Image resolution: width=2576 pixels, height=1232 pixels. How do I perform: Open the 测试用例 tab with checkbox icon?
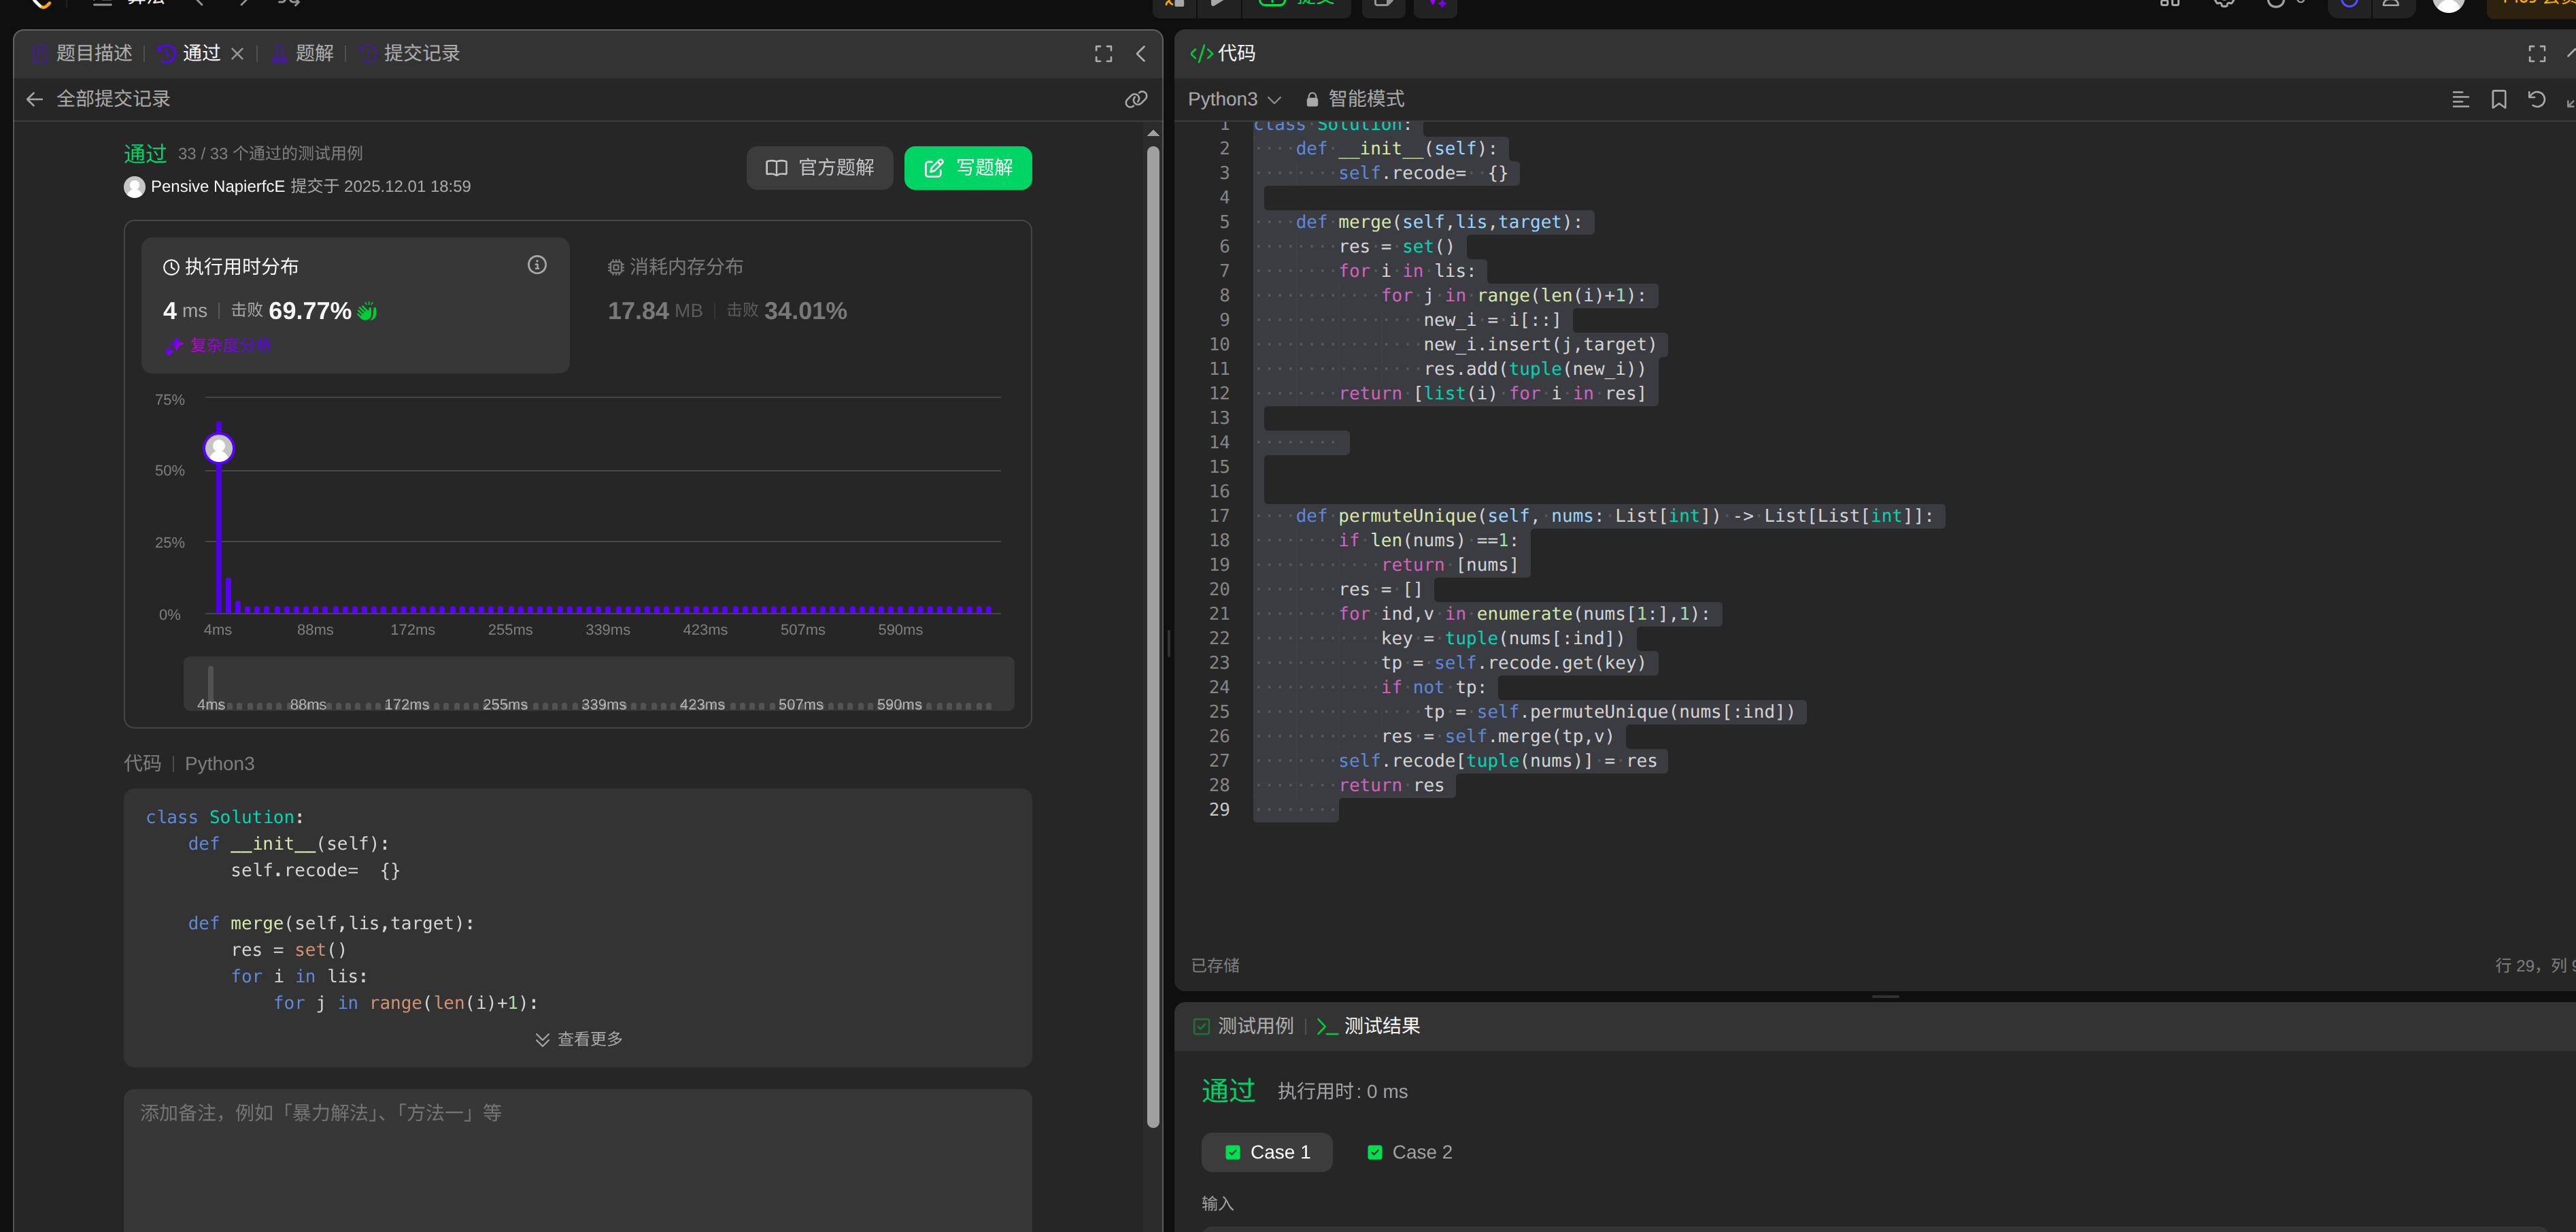pos(1243,1026)
